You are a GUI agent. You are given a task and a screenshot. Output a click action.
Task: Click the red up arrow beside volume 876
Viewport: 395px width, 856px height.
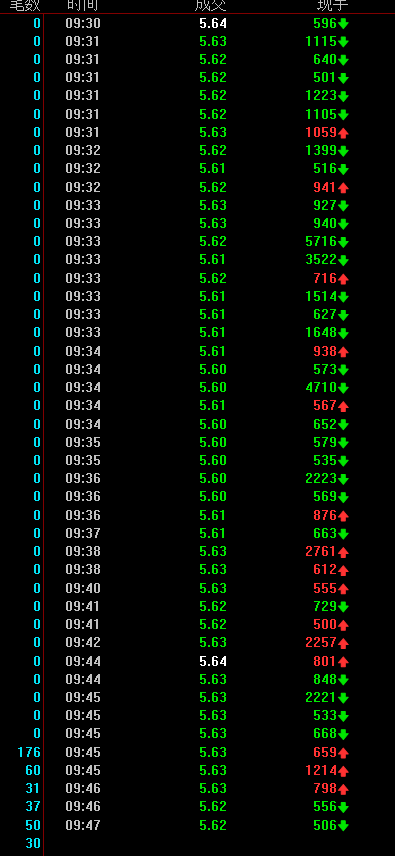(343, 515)
